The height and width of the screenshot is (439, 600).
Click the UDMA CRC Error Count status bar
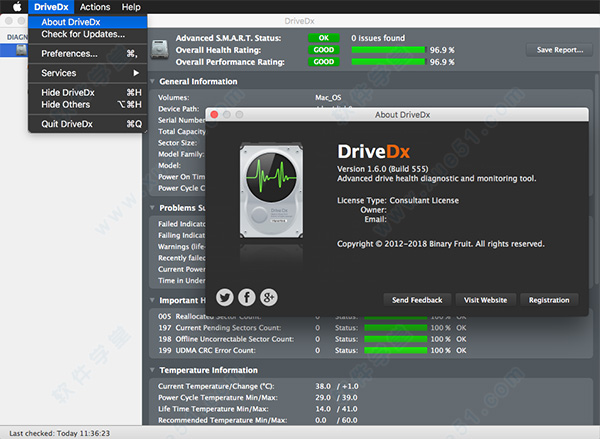[x=396, y=350]
